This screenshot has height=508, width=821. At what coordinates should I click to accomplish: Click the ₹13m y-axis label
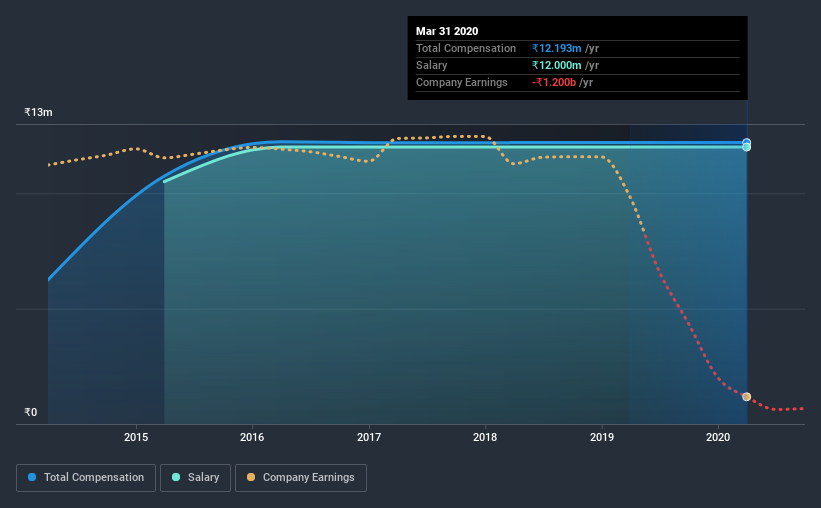[x=38, y=113]
